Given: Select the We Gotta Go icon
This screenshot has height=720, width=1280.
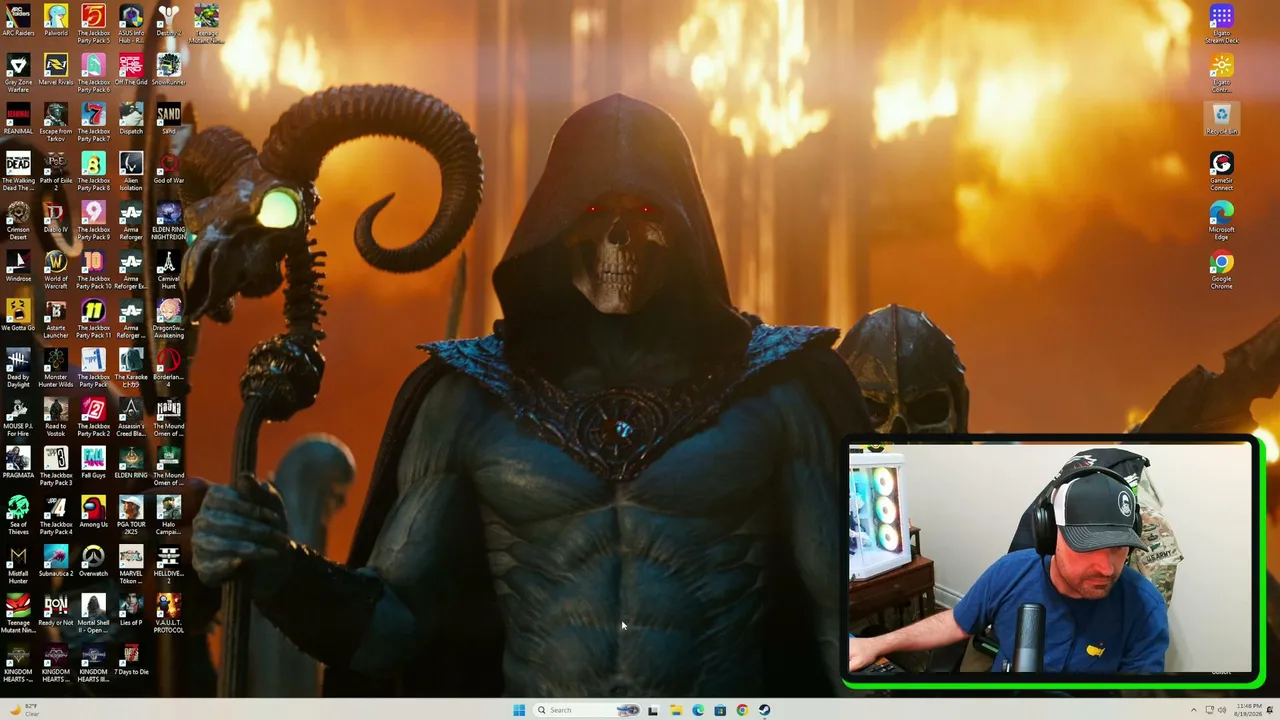Looking at the screenshot, I should [18, 314].
